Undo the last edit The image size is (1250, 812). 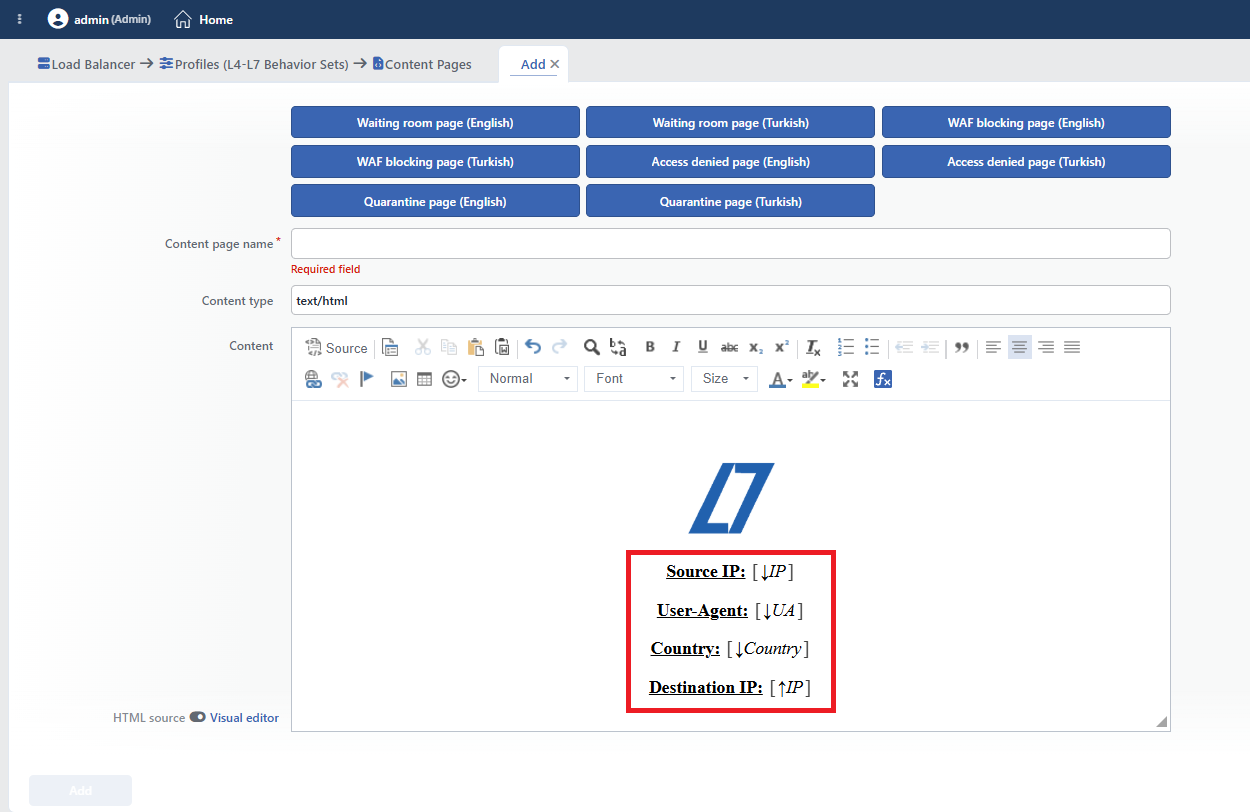coord(533,347)
